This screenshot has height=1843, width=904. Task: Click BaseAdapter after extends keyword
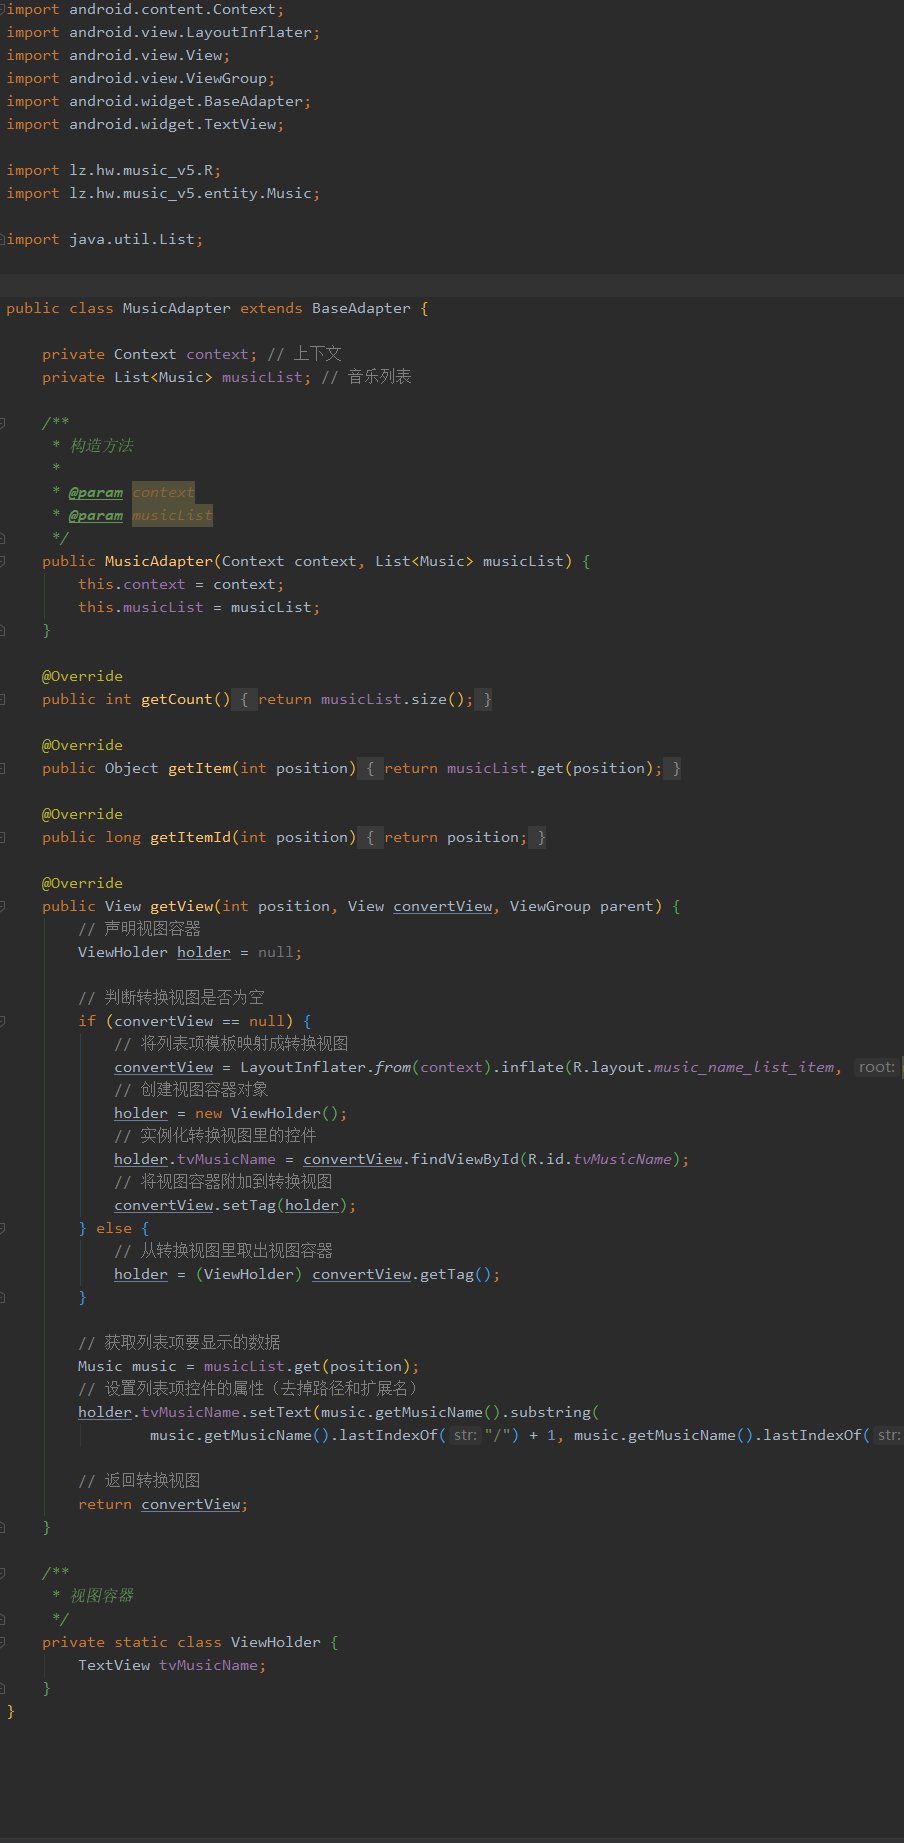(x=361, y=308)
